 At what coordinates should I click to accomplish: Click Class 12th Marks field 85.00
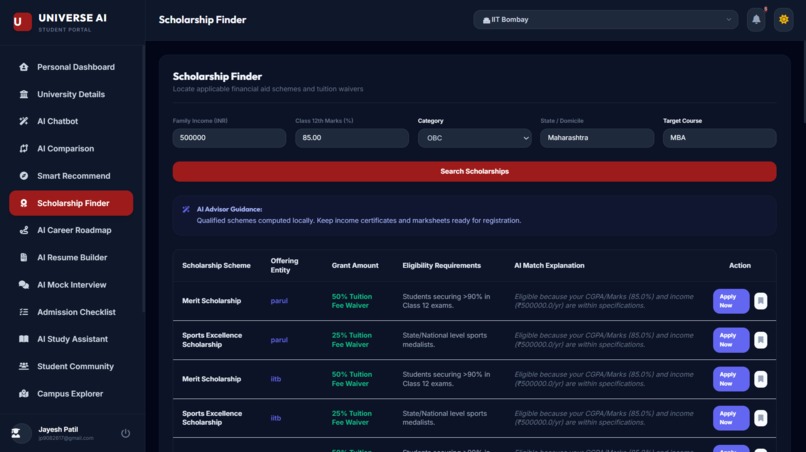352,138
